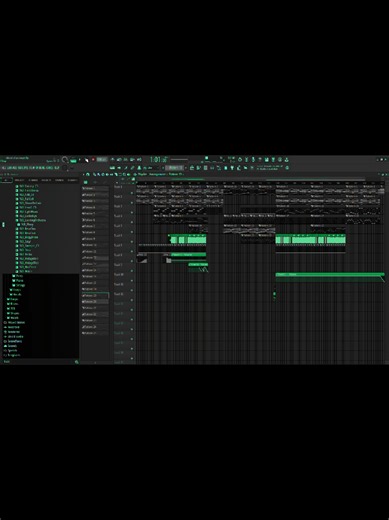Select the Track 12 label
The width and height of the screenshot is (389, 520).
[119, 294]
